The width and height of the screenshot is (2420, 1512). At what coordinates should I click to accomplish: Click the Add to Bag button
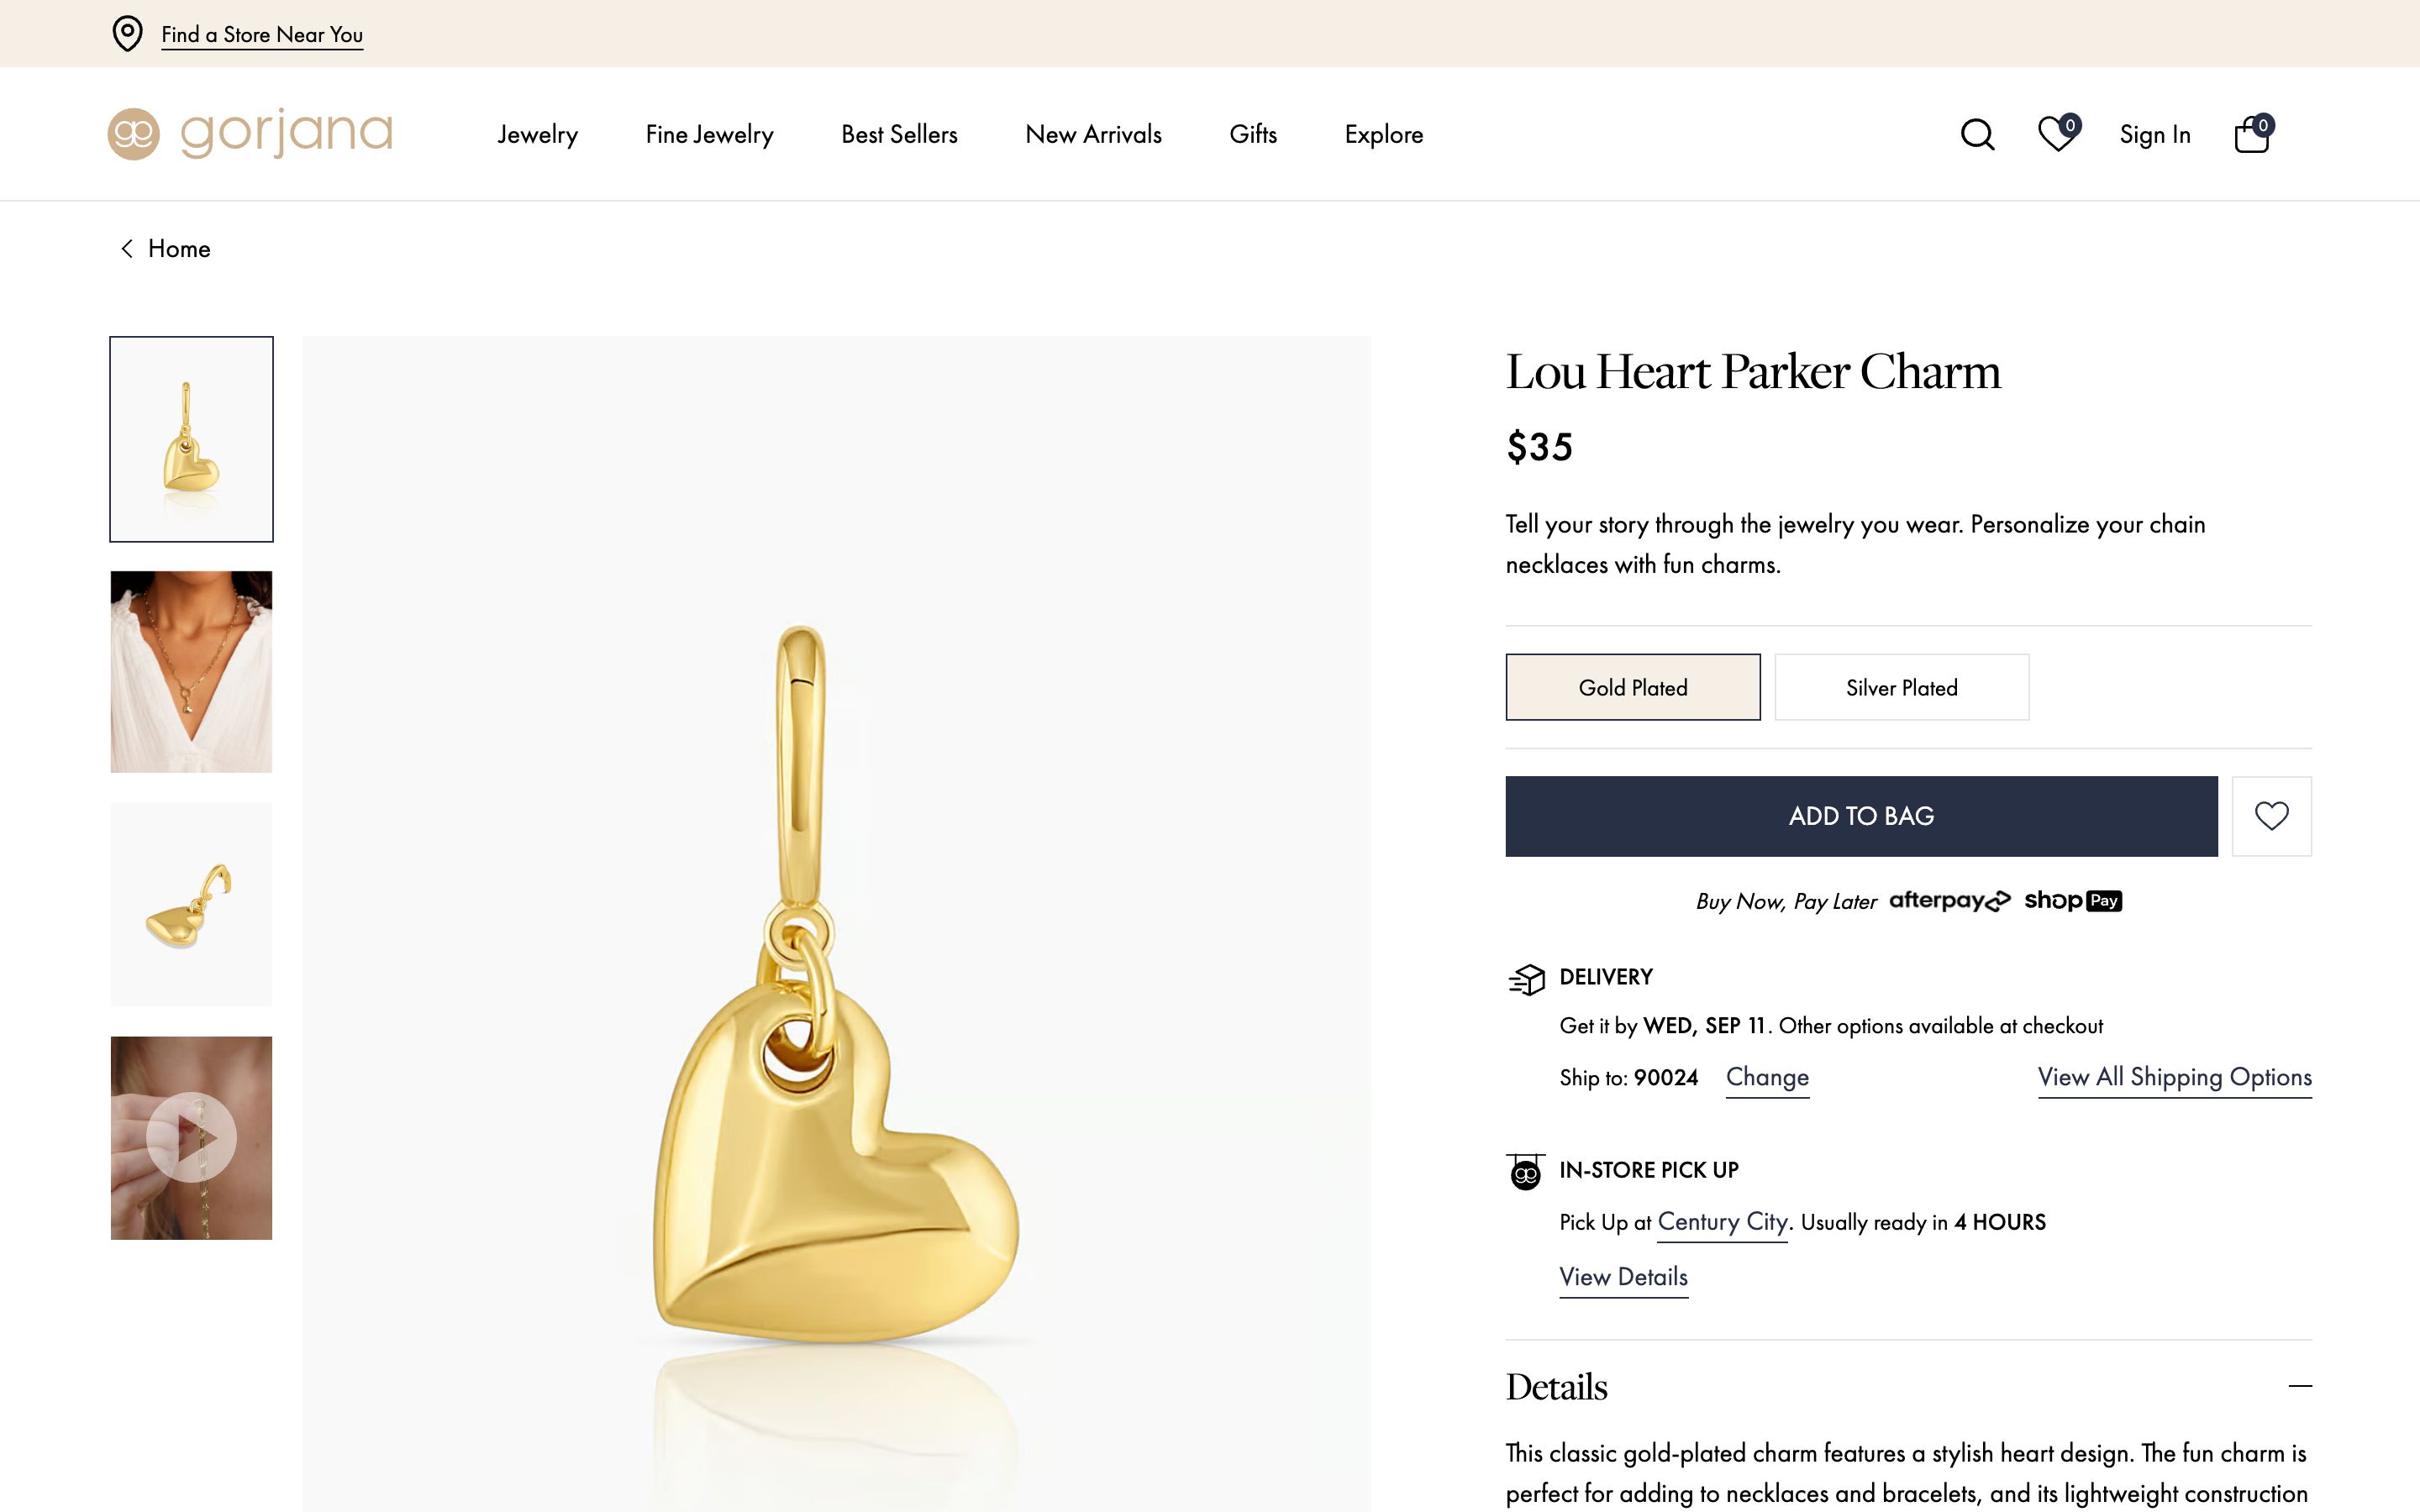coord(1861,816)
